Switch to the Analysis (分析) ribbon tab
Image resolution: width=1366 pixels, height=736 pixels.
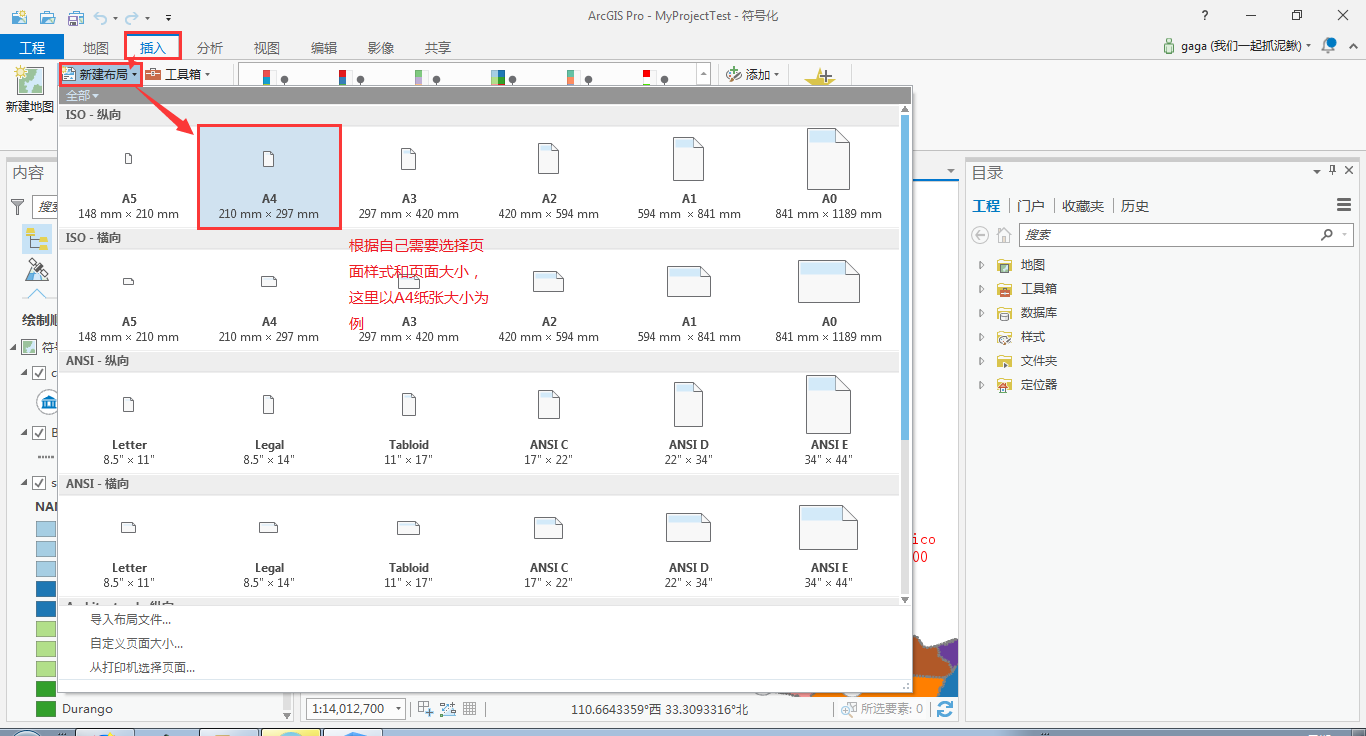(210, 47)
